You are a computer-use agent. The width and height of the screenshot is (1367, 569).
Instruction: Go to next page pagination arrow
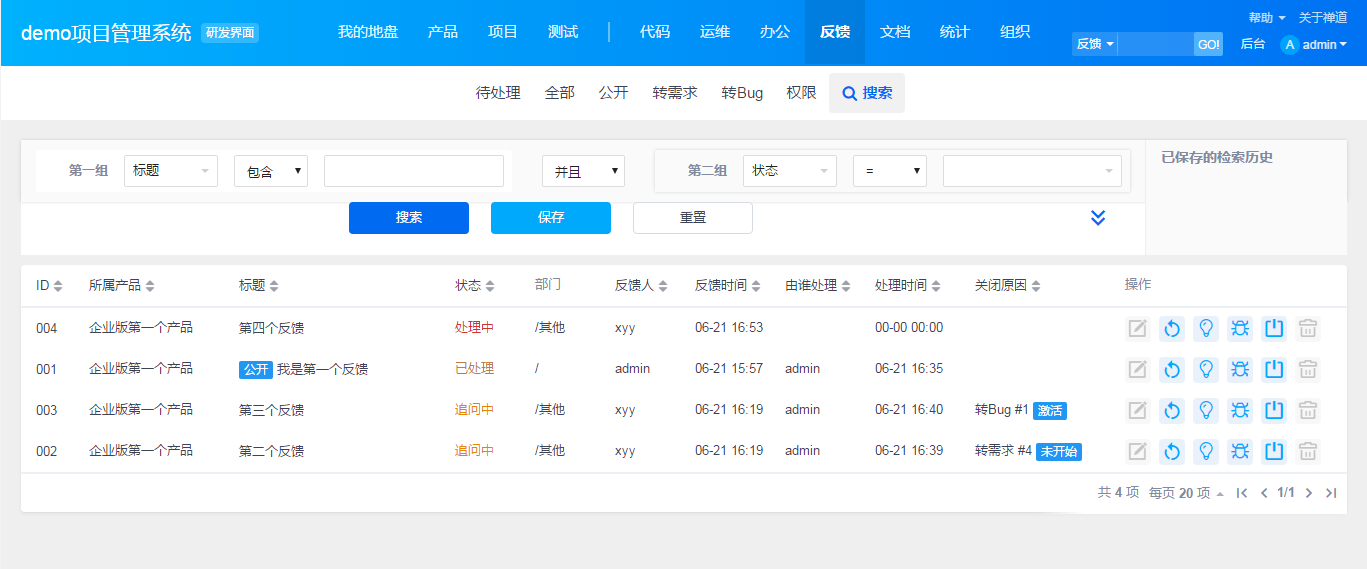pyautogui.click(x=1309, y=493)
